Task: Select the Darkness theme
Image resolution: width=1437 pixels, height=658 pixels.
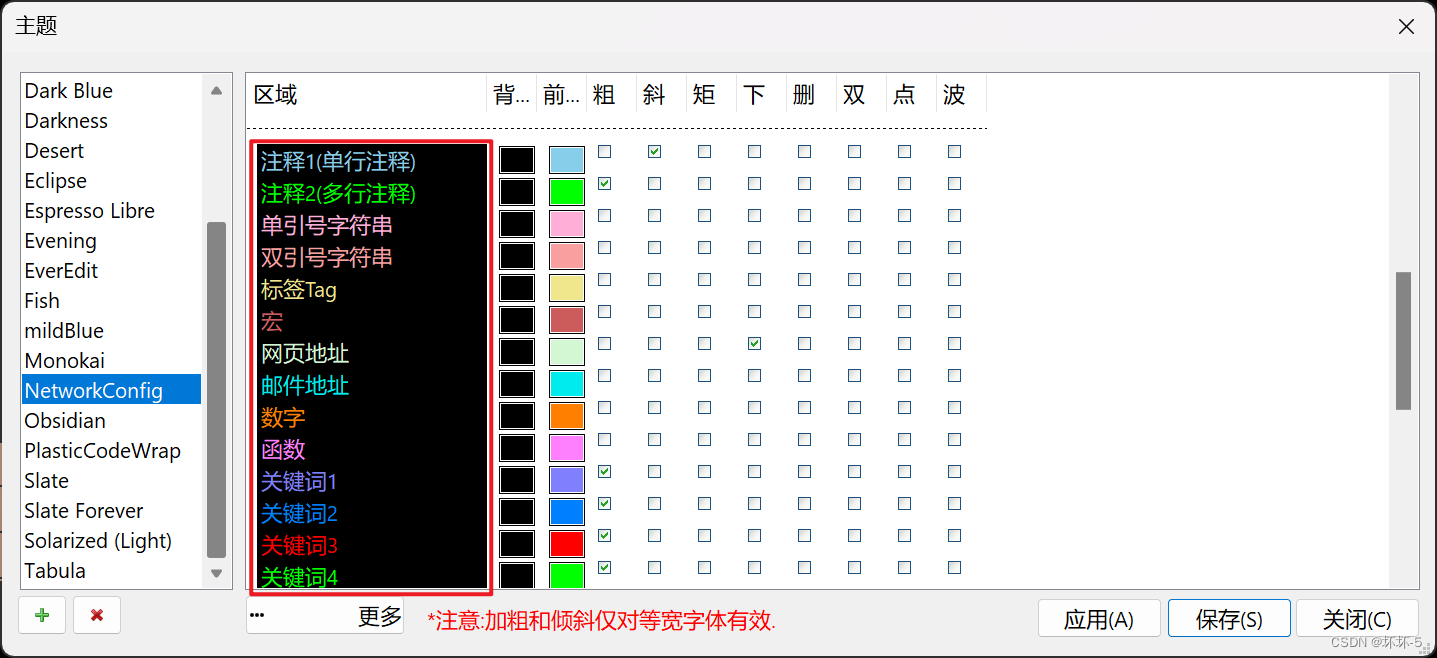Action: click(x=112, y=121)
